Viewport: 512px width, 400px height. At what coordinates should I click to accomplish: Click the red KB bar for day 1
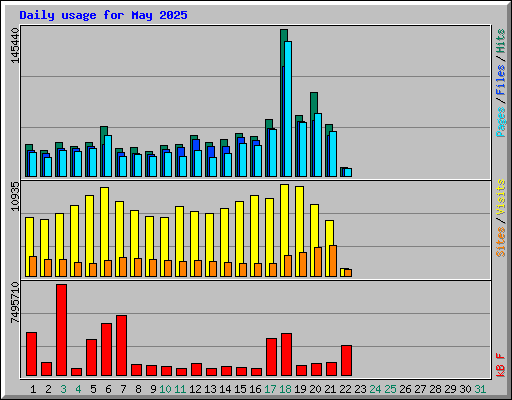pyautogui.click(x=32, y=354)
